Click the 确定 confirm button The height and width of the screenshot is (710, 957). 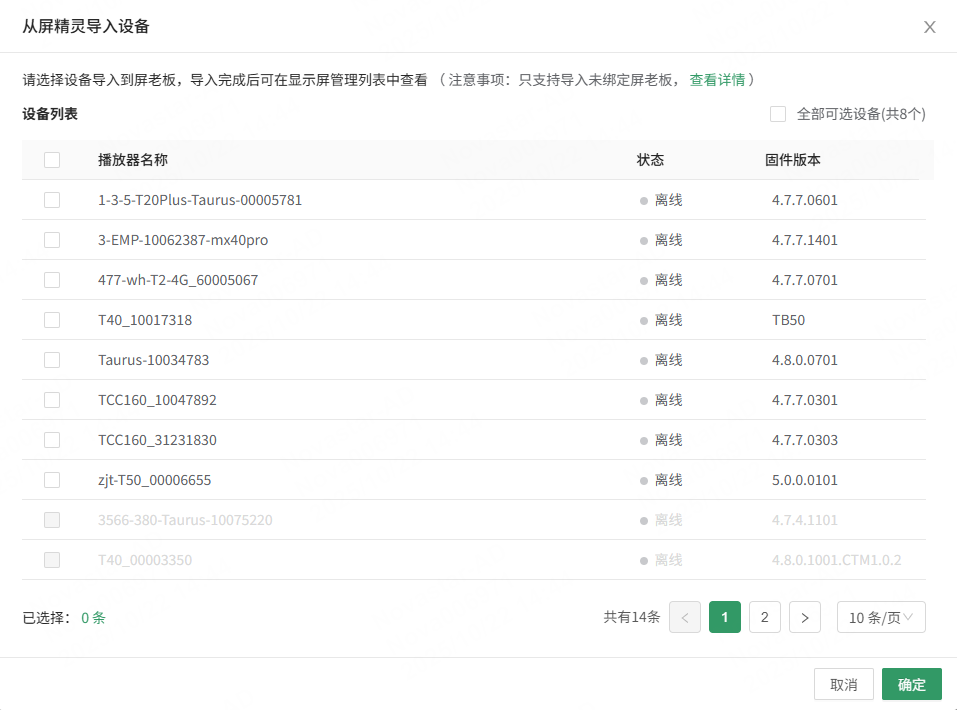tap(911, 684)
